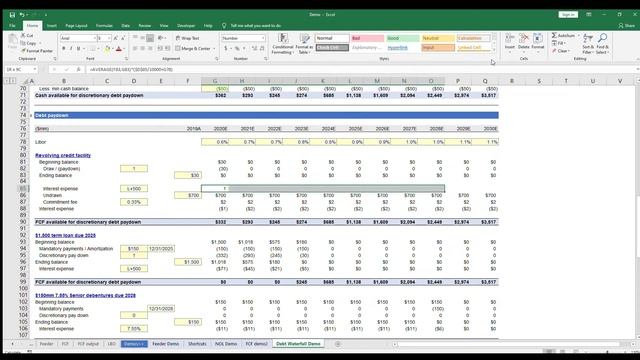Delete cells using the Delete button
Image resolution: width=640 pixels, height=360 pixels.
[524, 43]
